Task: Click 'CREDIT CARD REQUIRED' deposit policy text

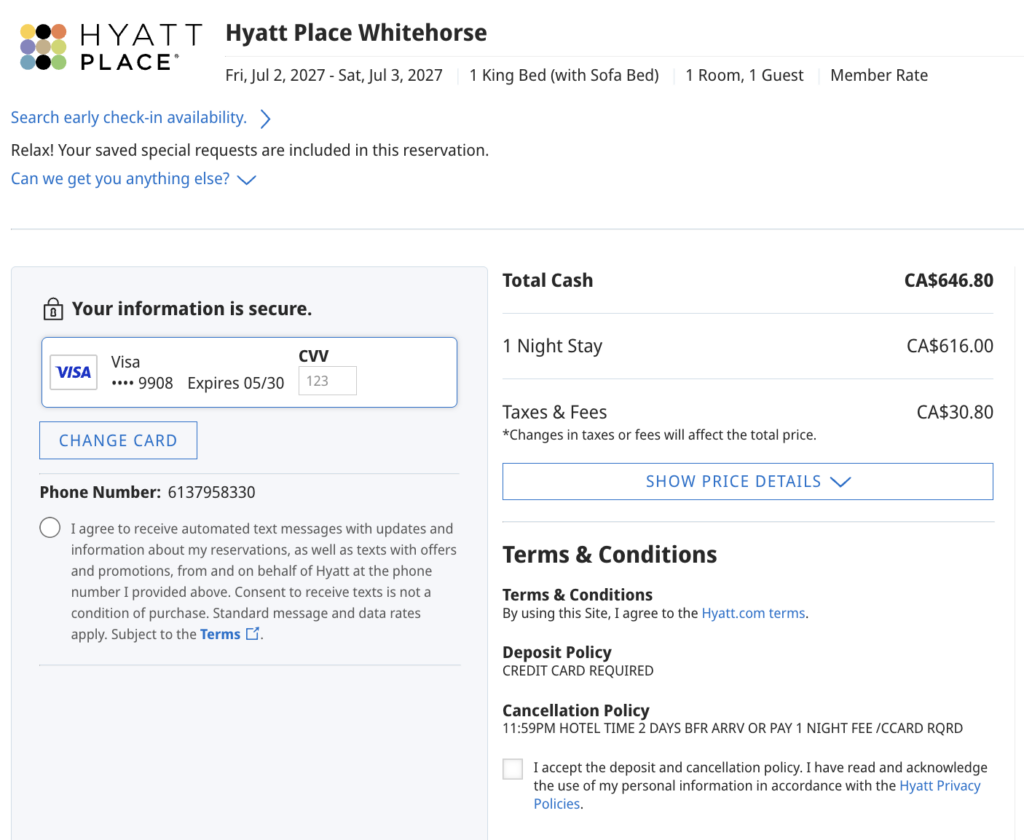Action: pyautogui.click(x=577, y=671)
